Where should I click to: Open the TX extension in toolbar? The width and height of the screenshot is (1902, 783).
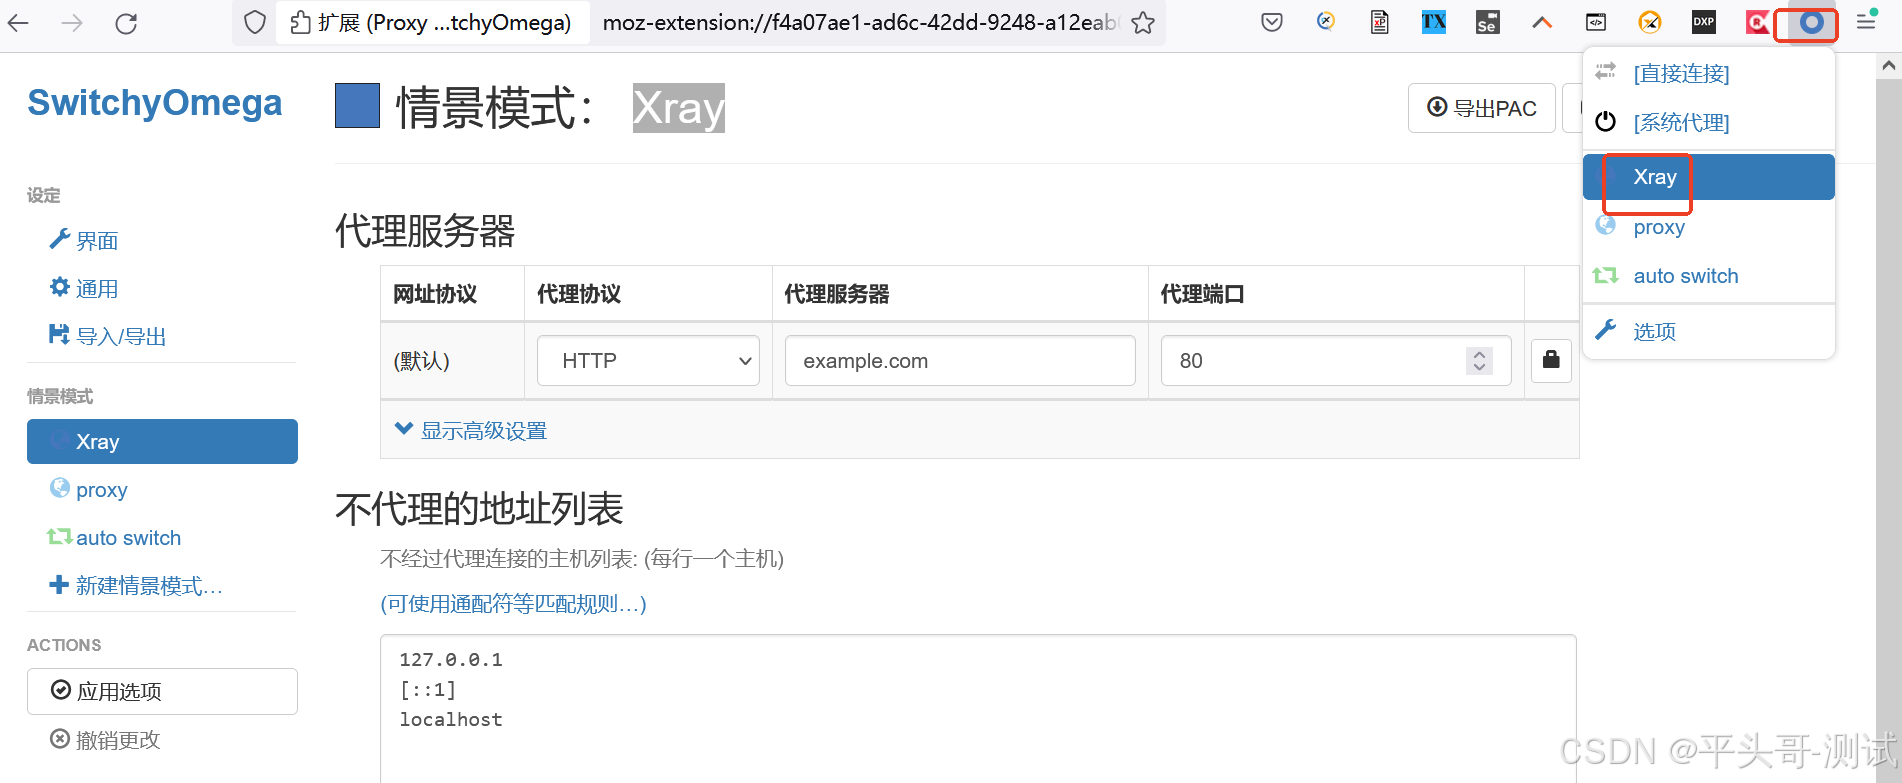click(x=1434, y=22)
